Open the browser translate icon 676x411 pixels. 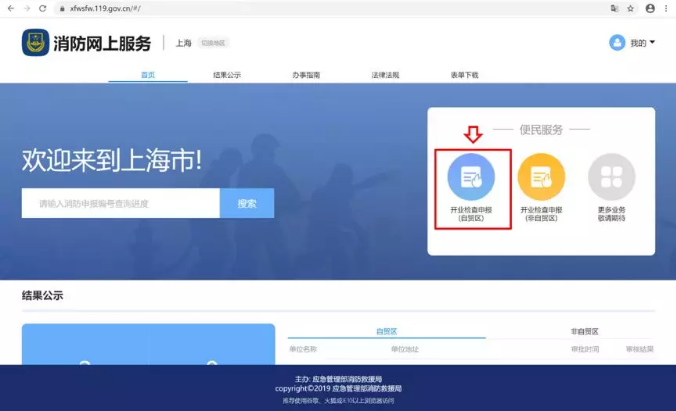tap(613, 8)
